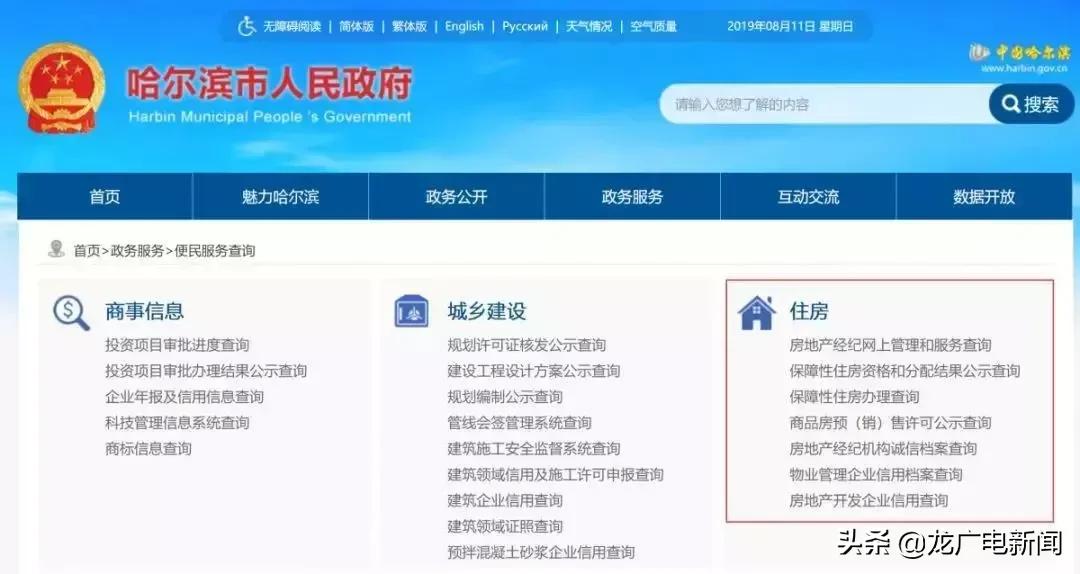Switch to 简体版 simplified Chinese

[x=356, y=26]
